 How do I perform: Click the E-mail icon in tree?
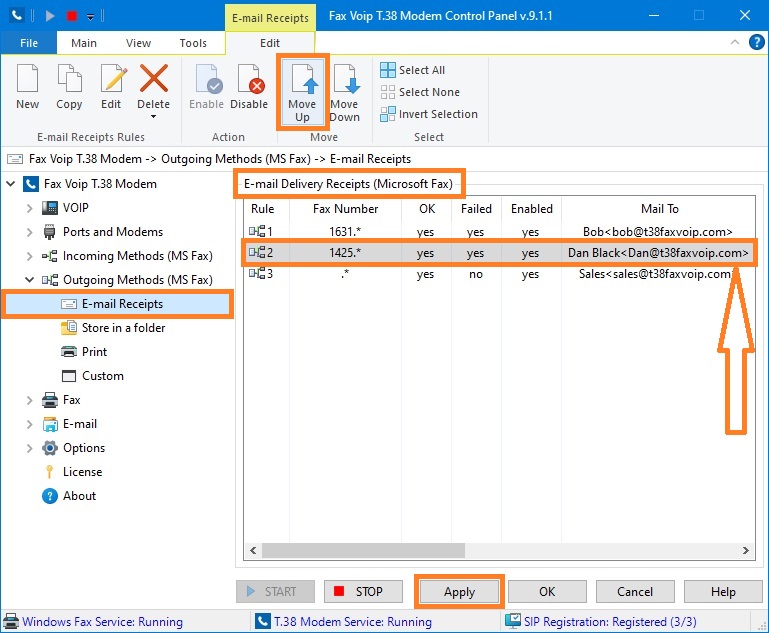pos(50,424)
